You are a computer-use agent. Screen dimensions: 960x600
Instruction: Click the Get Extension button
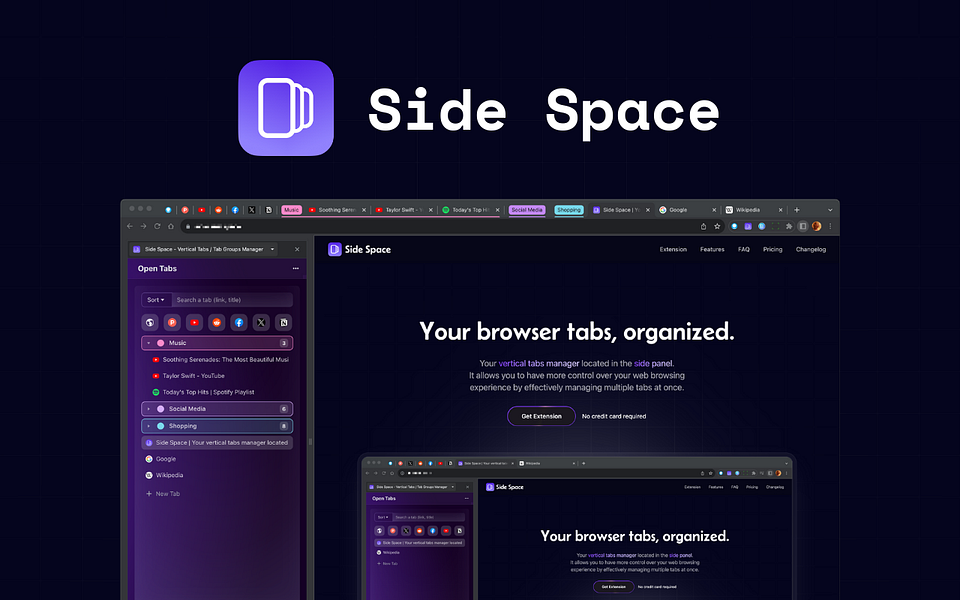coord(541,416)
